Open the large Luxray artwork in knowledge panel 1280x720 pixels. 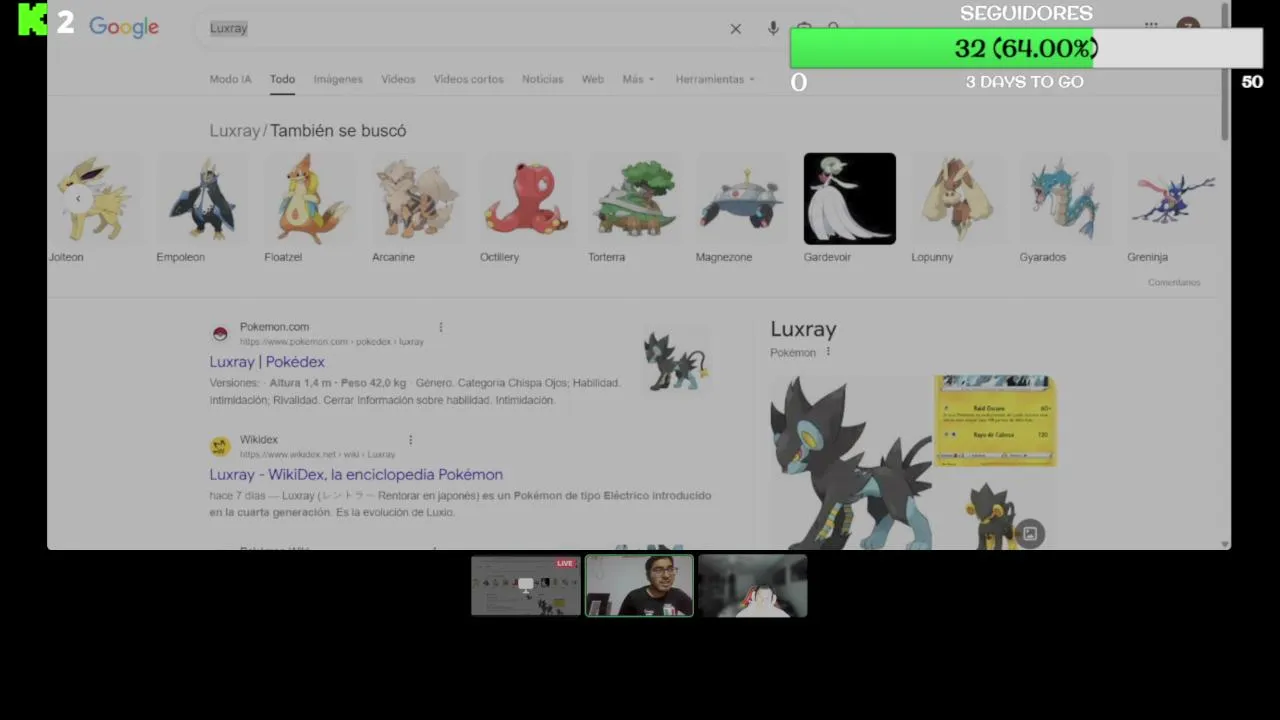[x=850, y=462]
